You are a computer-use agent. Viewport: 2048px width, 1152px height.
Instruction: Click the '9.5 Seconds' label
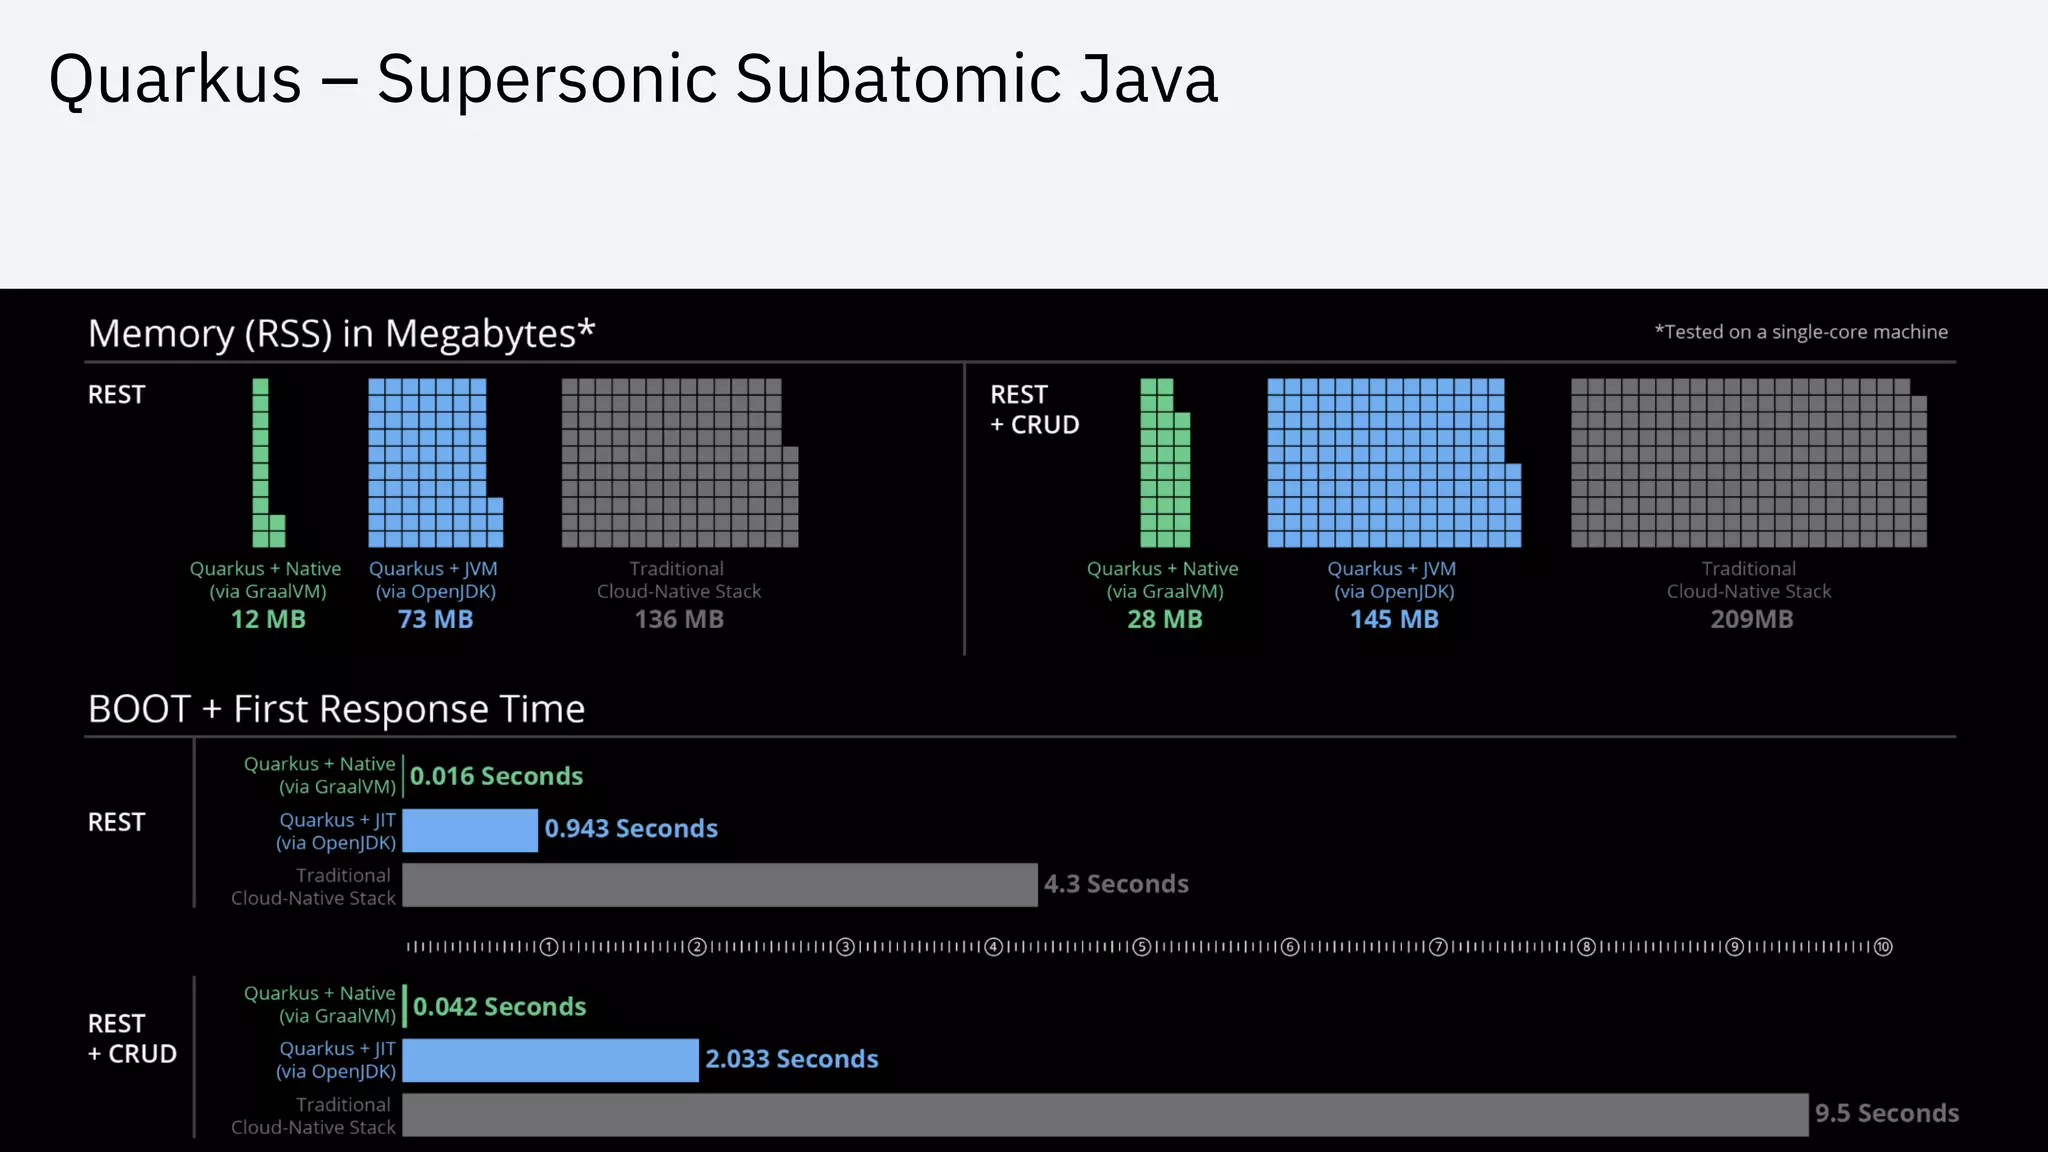(x=1887, y=1114)
